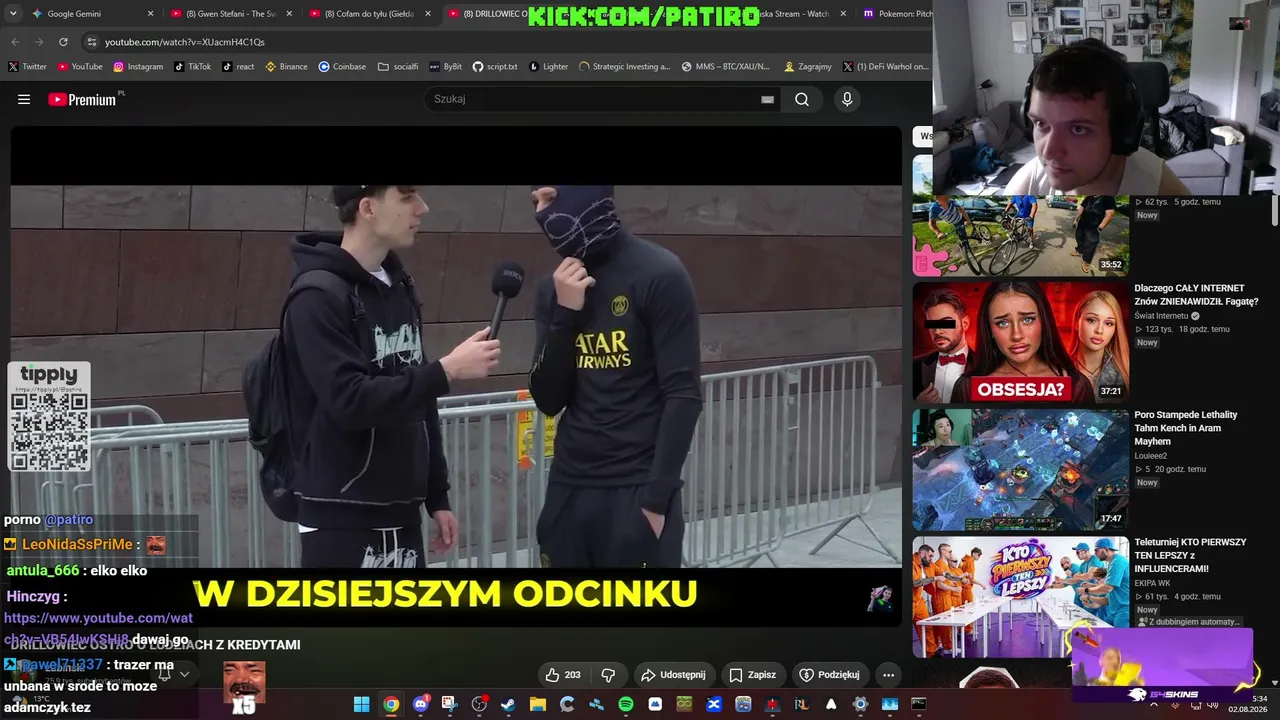
Task: Close the Cofam do tyłu tab
Action: 429,14
